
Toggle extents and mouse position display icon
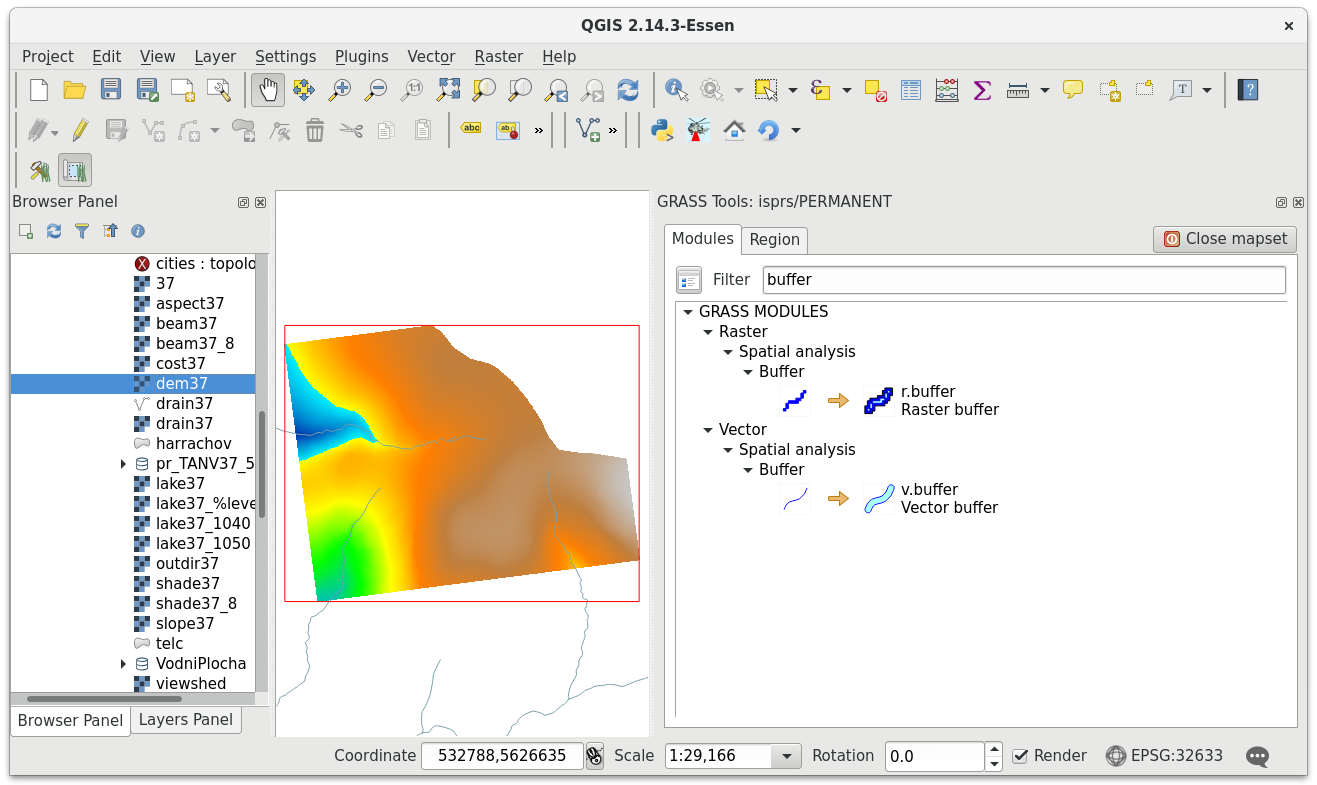(595, 756)
